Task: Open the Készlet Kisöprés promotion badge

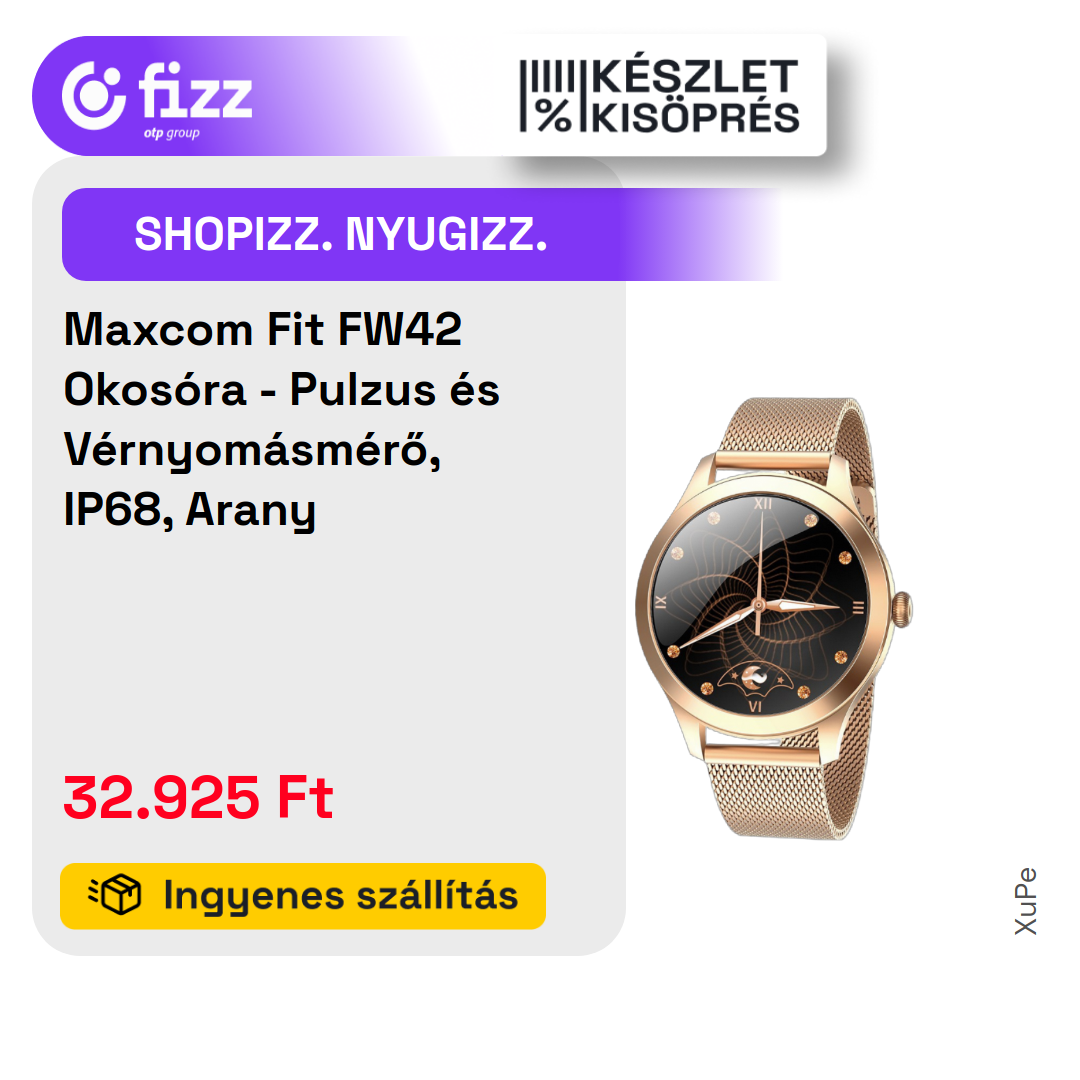Action: (x=658, y=96)
